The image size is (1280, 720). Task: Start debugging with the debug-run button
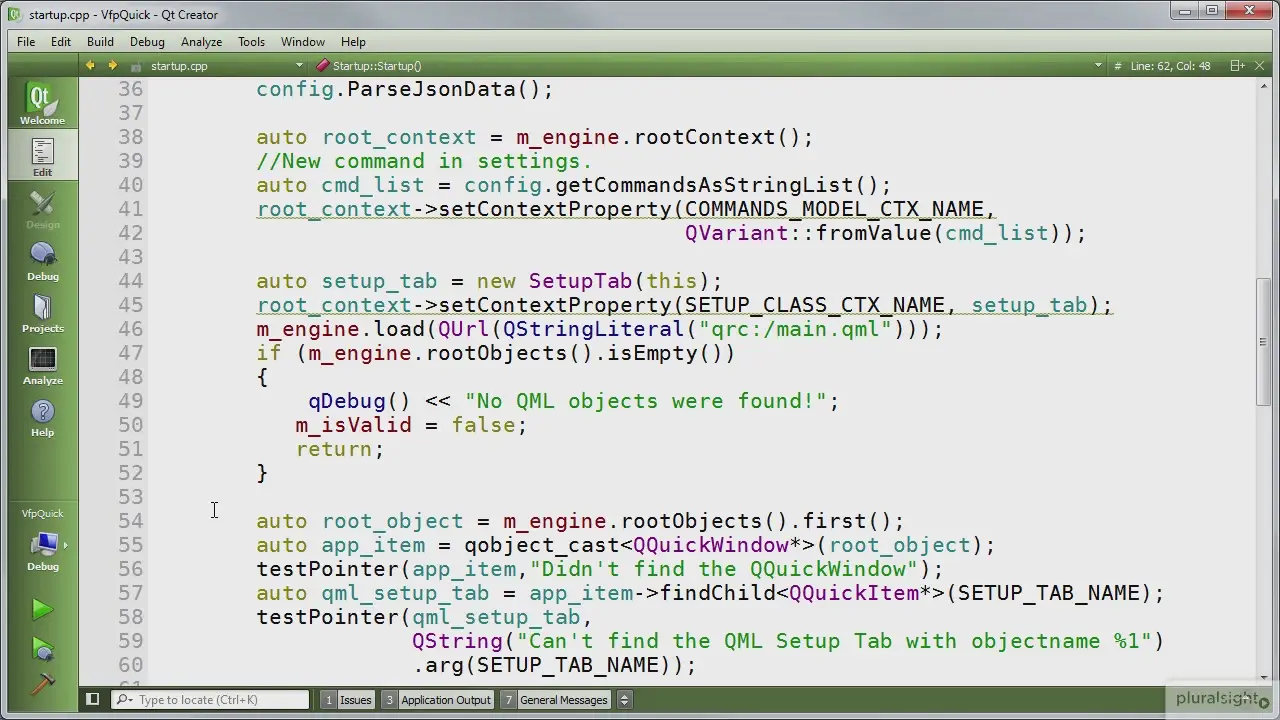point(42,650)
